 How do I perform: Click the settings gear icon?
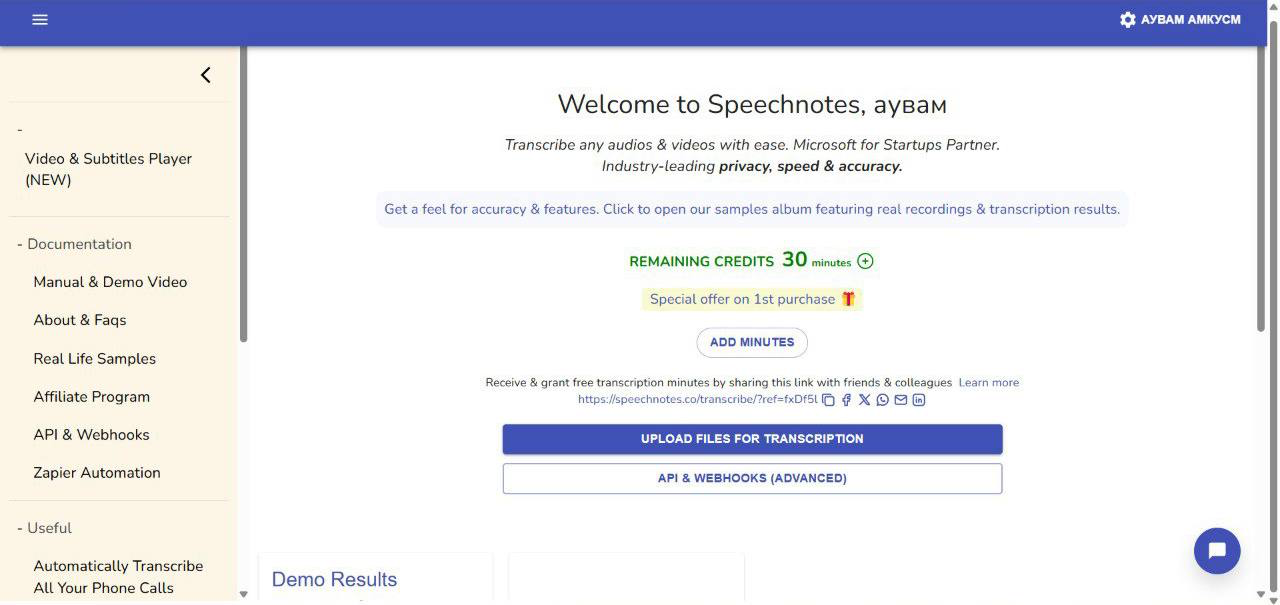pyautogui.click(x=1128, y=20)
